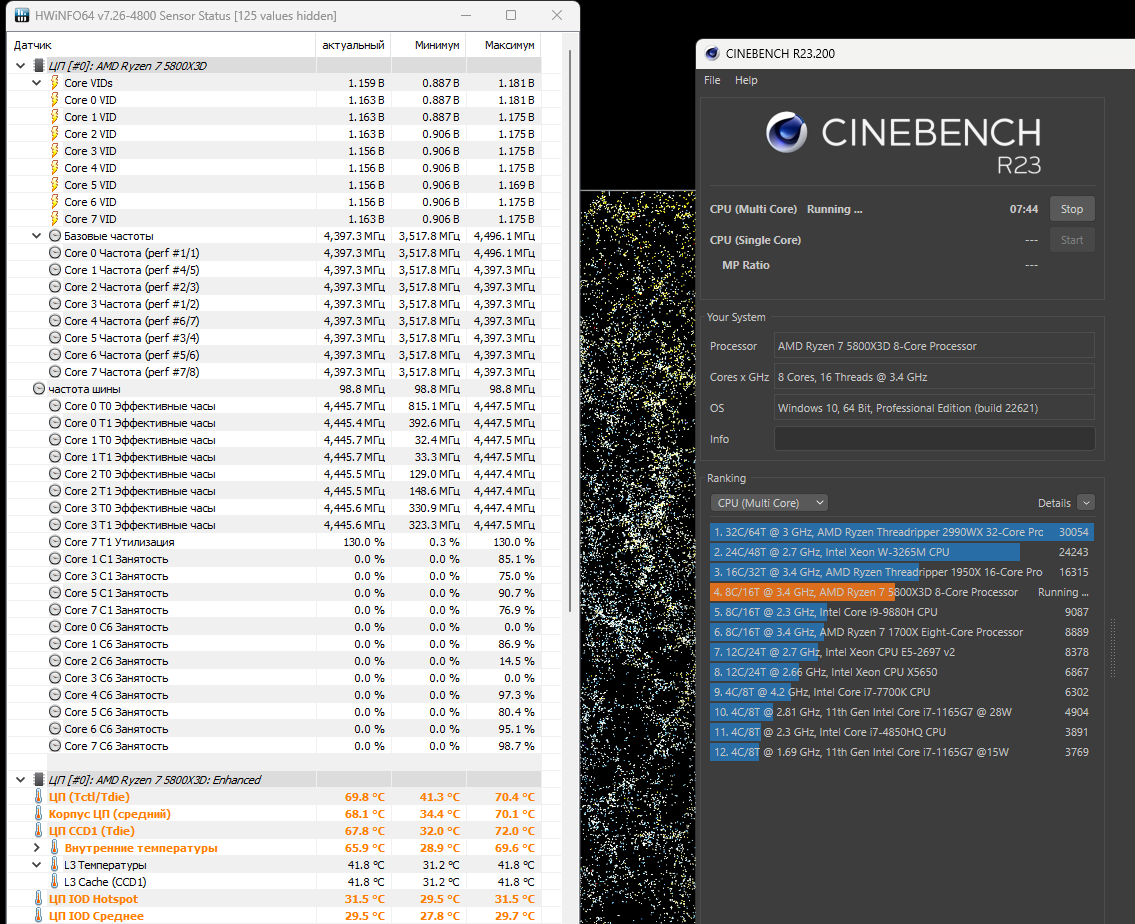Click the lightning icon beside Core 3 VID
Viewport: 1135px width, 924px height.
[x=54, y=151]
